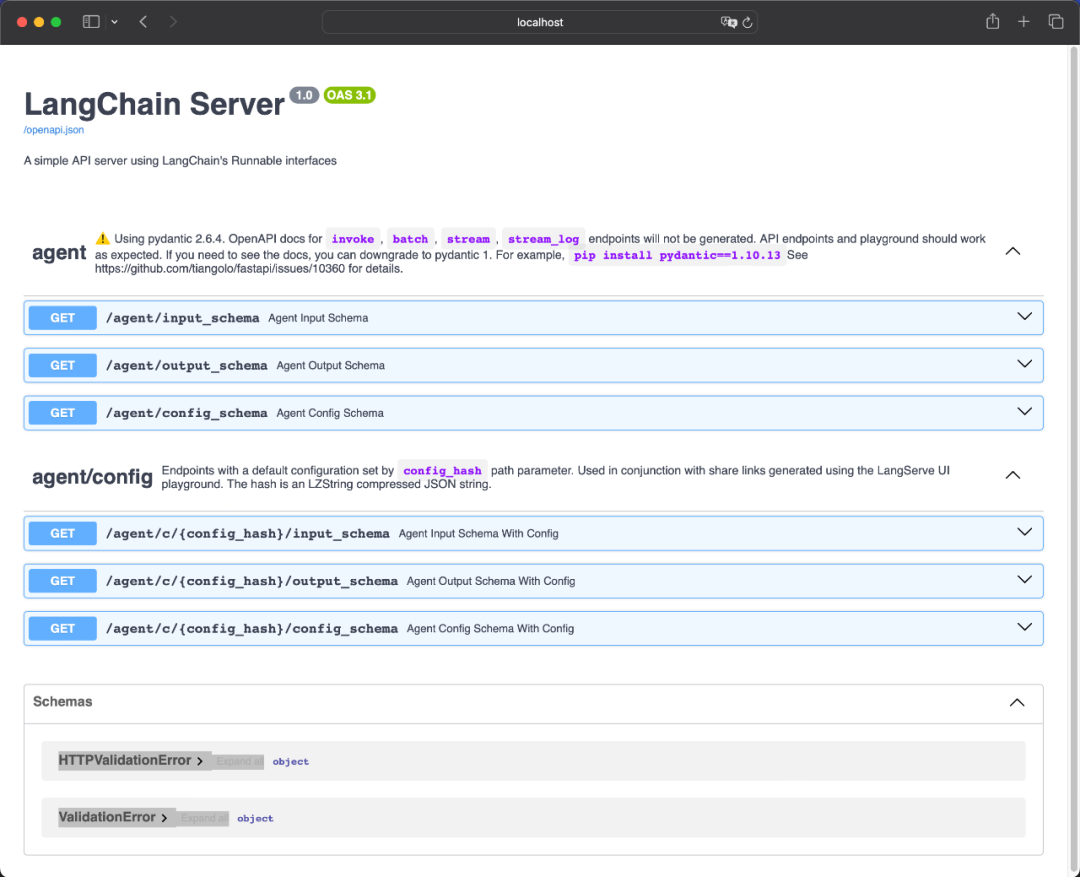This screenshot has height=877, width=1080.
Task: Select the agent/config tag heading
Action: point(92,477)
